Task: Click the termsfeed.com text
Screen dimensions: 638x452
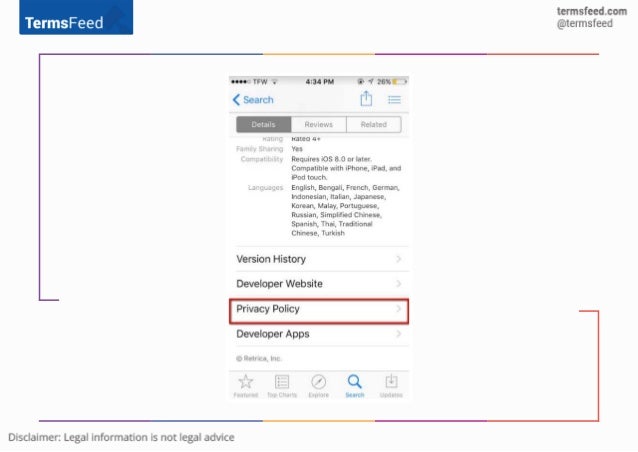Action: point(592,11)
